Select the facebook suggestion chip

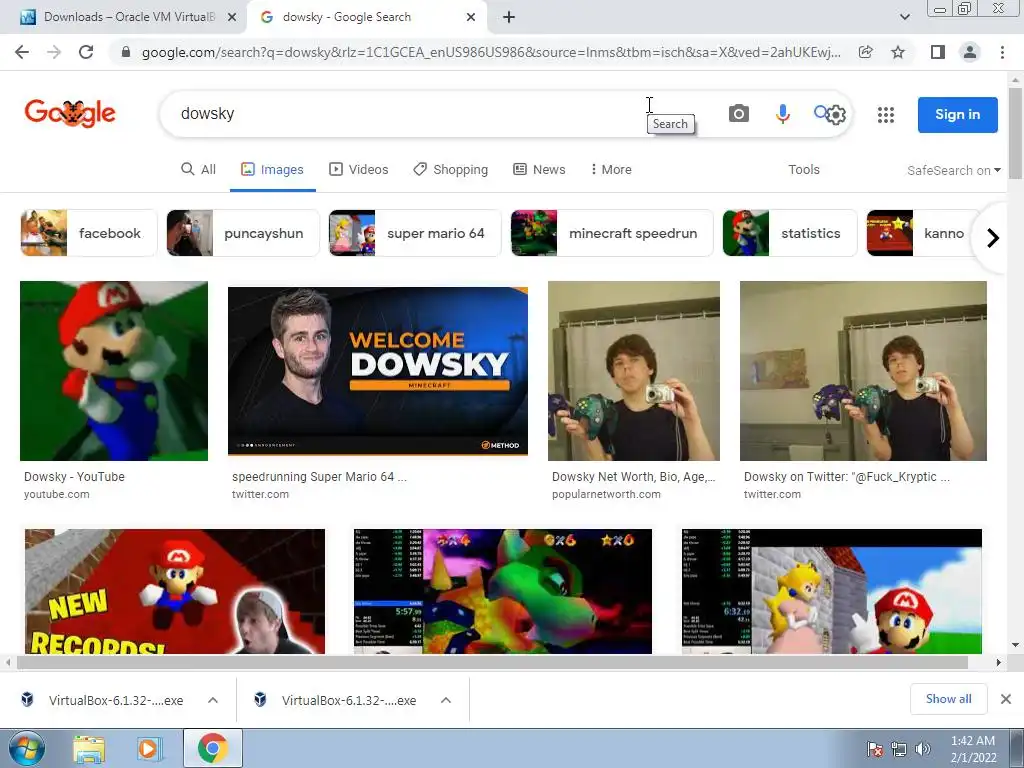click(x=89, y=233)
